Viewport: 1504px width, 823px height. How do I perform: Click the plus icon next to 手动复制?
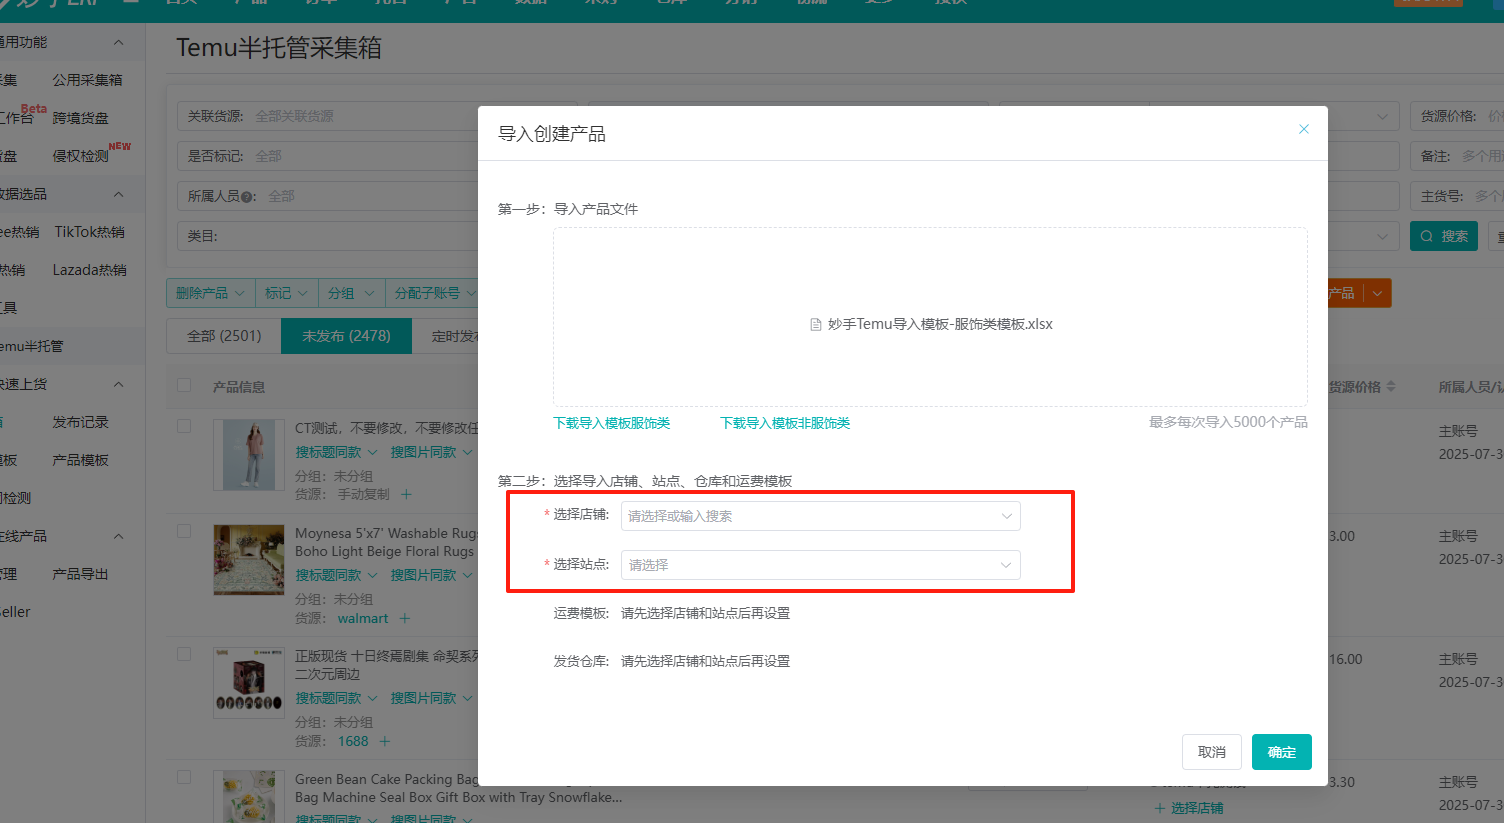(x=406, y=494)
